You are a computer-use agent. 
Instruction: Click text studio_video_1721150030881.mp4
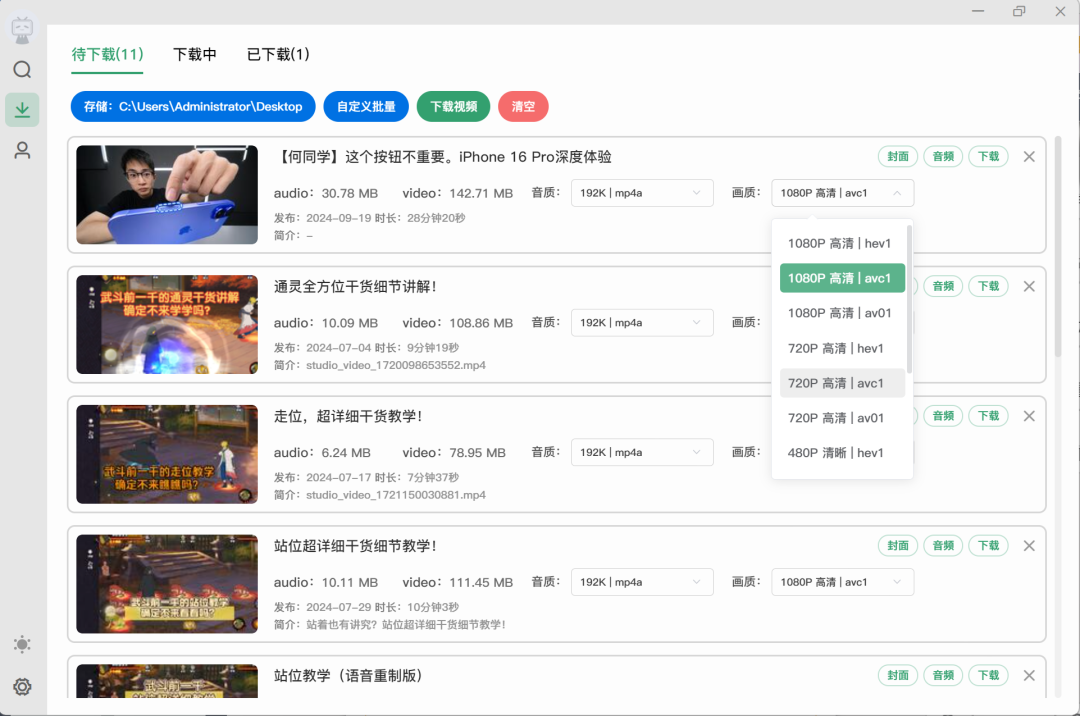point(396,495)
